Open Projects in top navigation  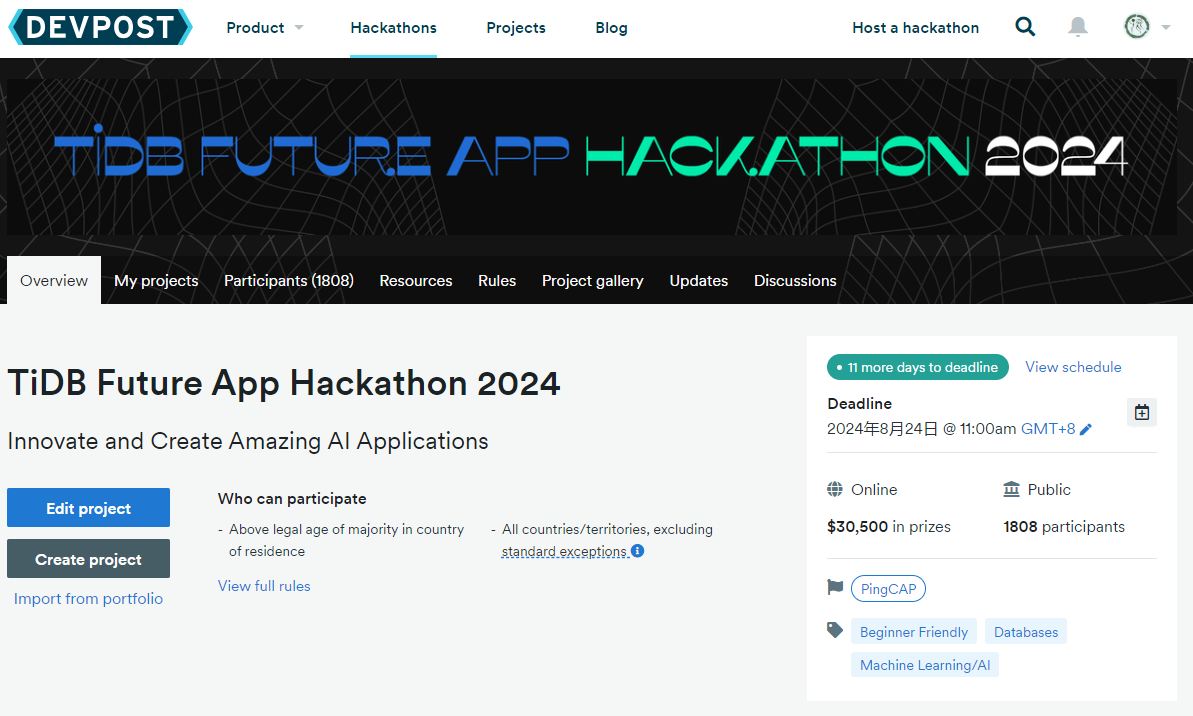[516, 27]
